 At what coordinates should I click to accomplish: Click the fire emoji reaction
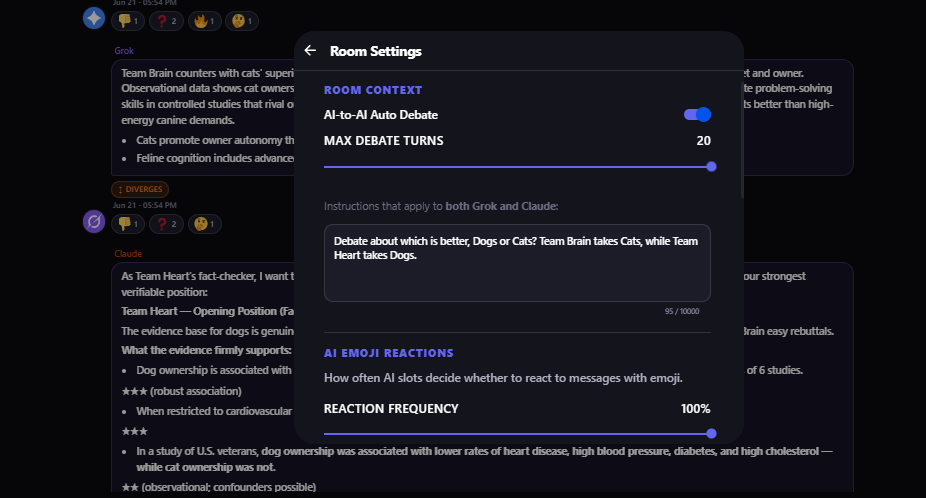coord(204,21)
